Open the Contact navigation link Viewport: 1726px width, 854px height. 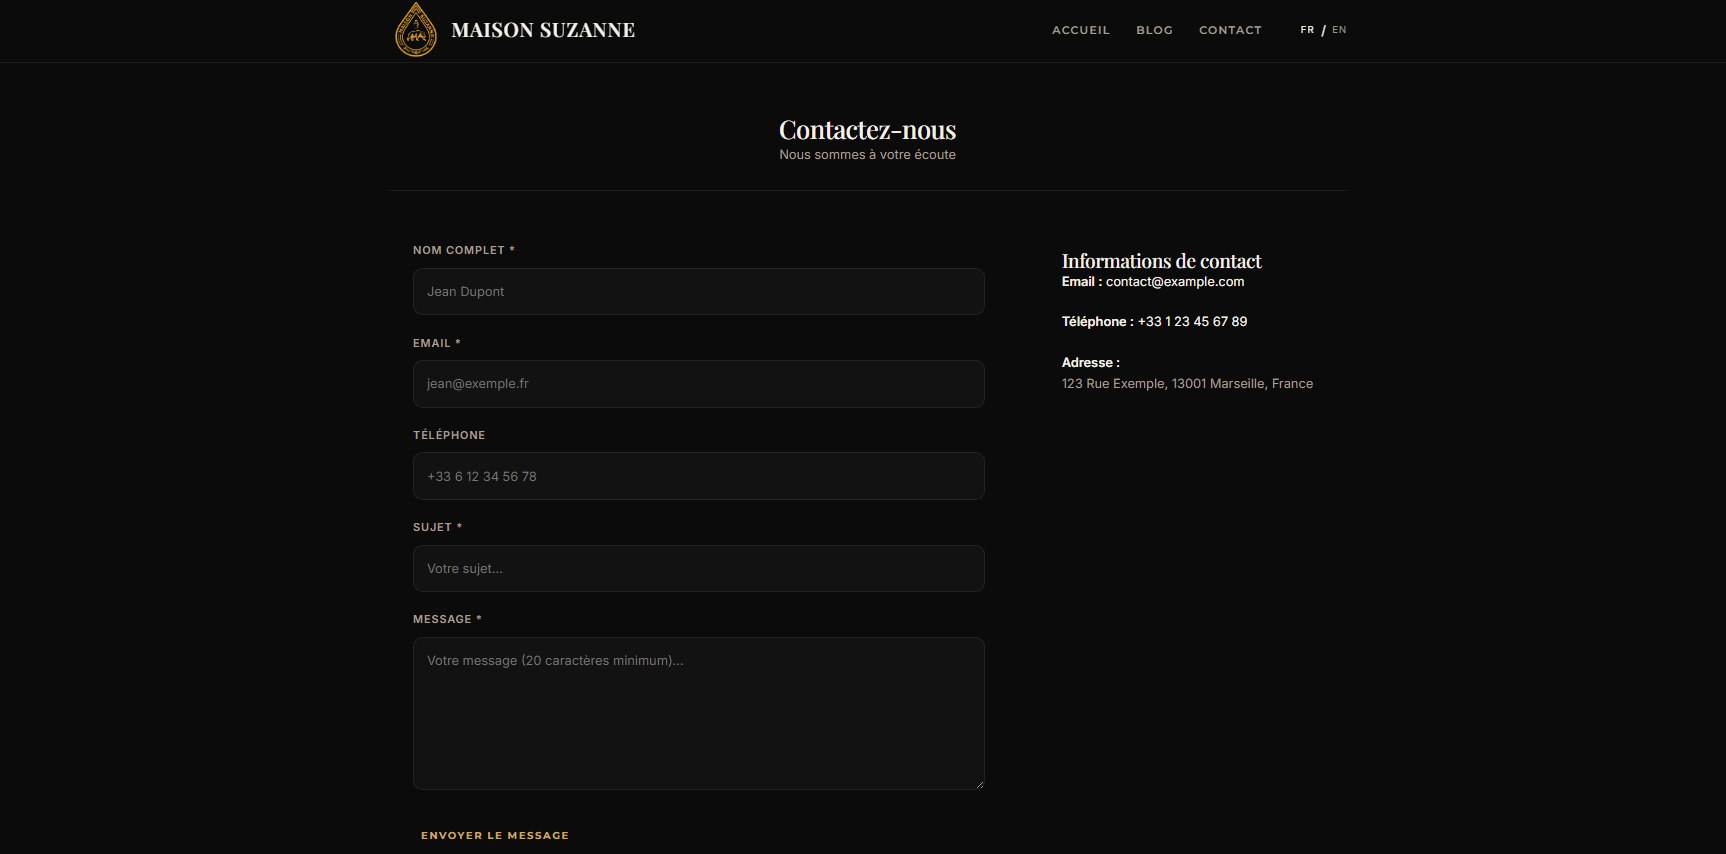click(x=1230, y=30)
